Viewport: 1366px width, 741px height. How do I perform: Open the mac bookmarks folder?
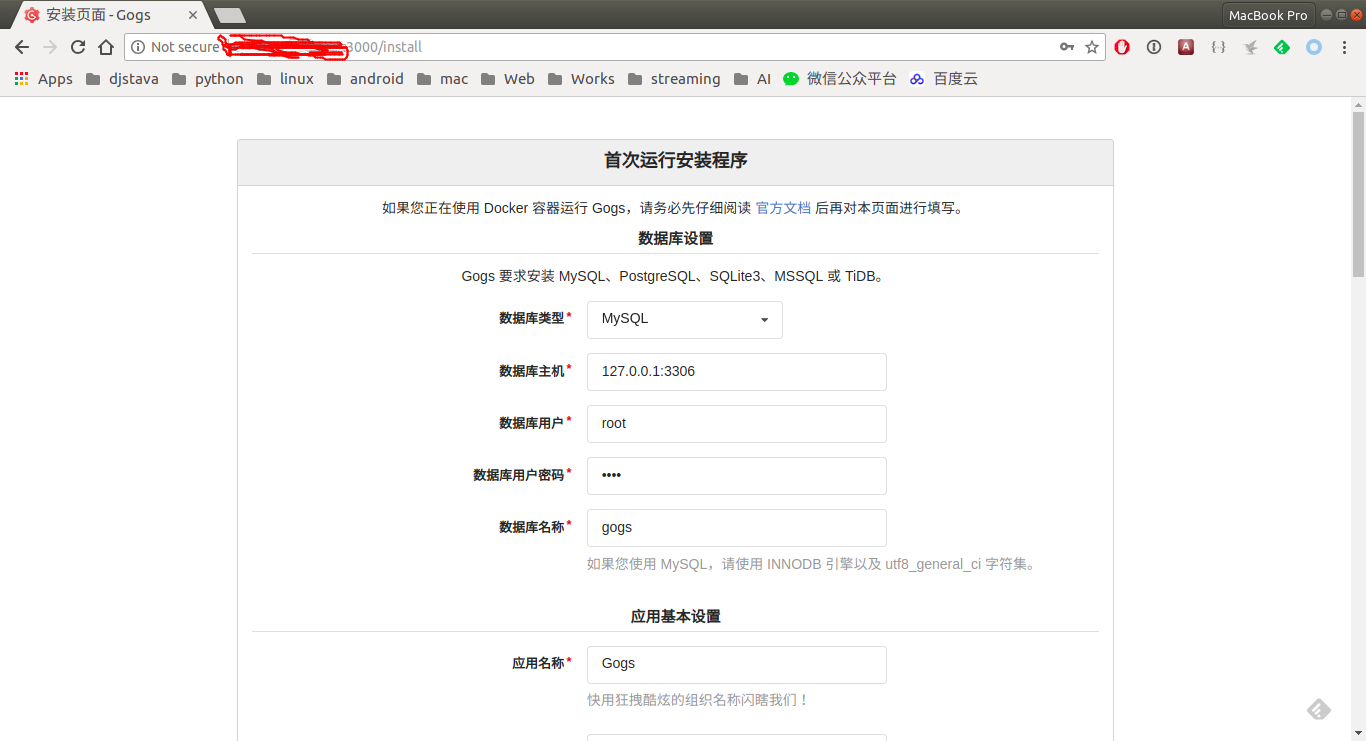442,79
